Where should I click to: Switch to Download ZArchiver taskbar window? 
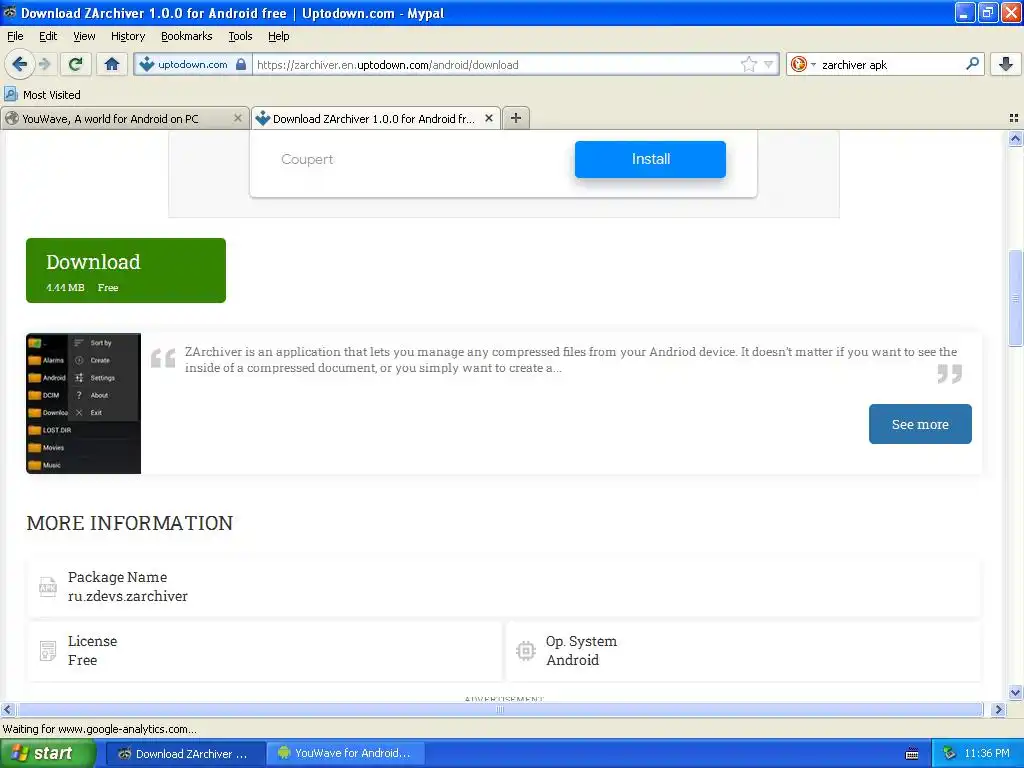tap(184, 753)
